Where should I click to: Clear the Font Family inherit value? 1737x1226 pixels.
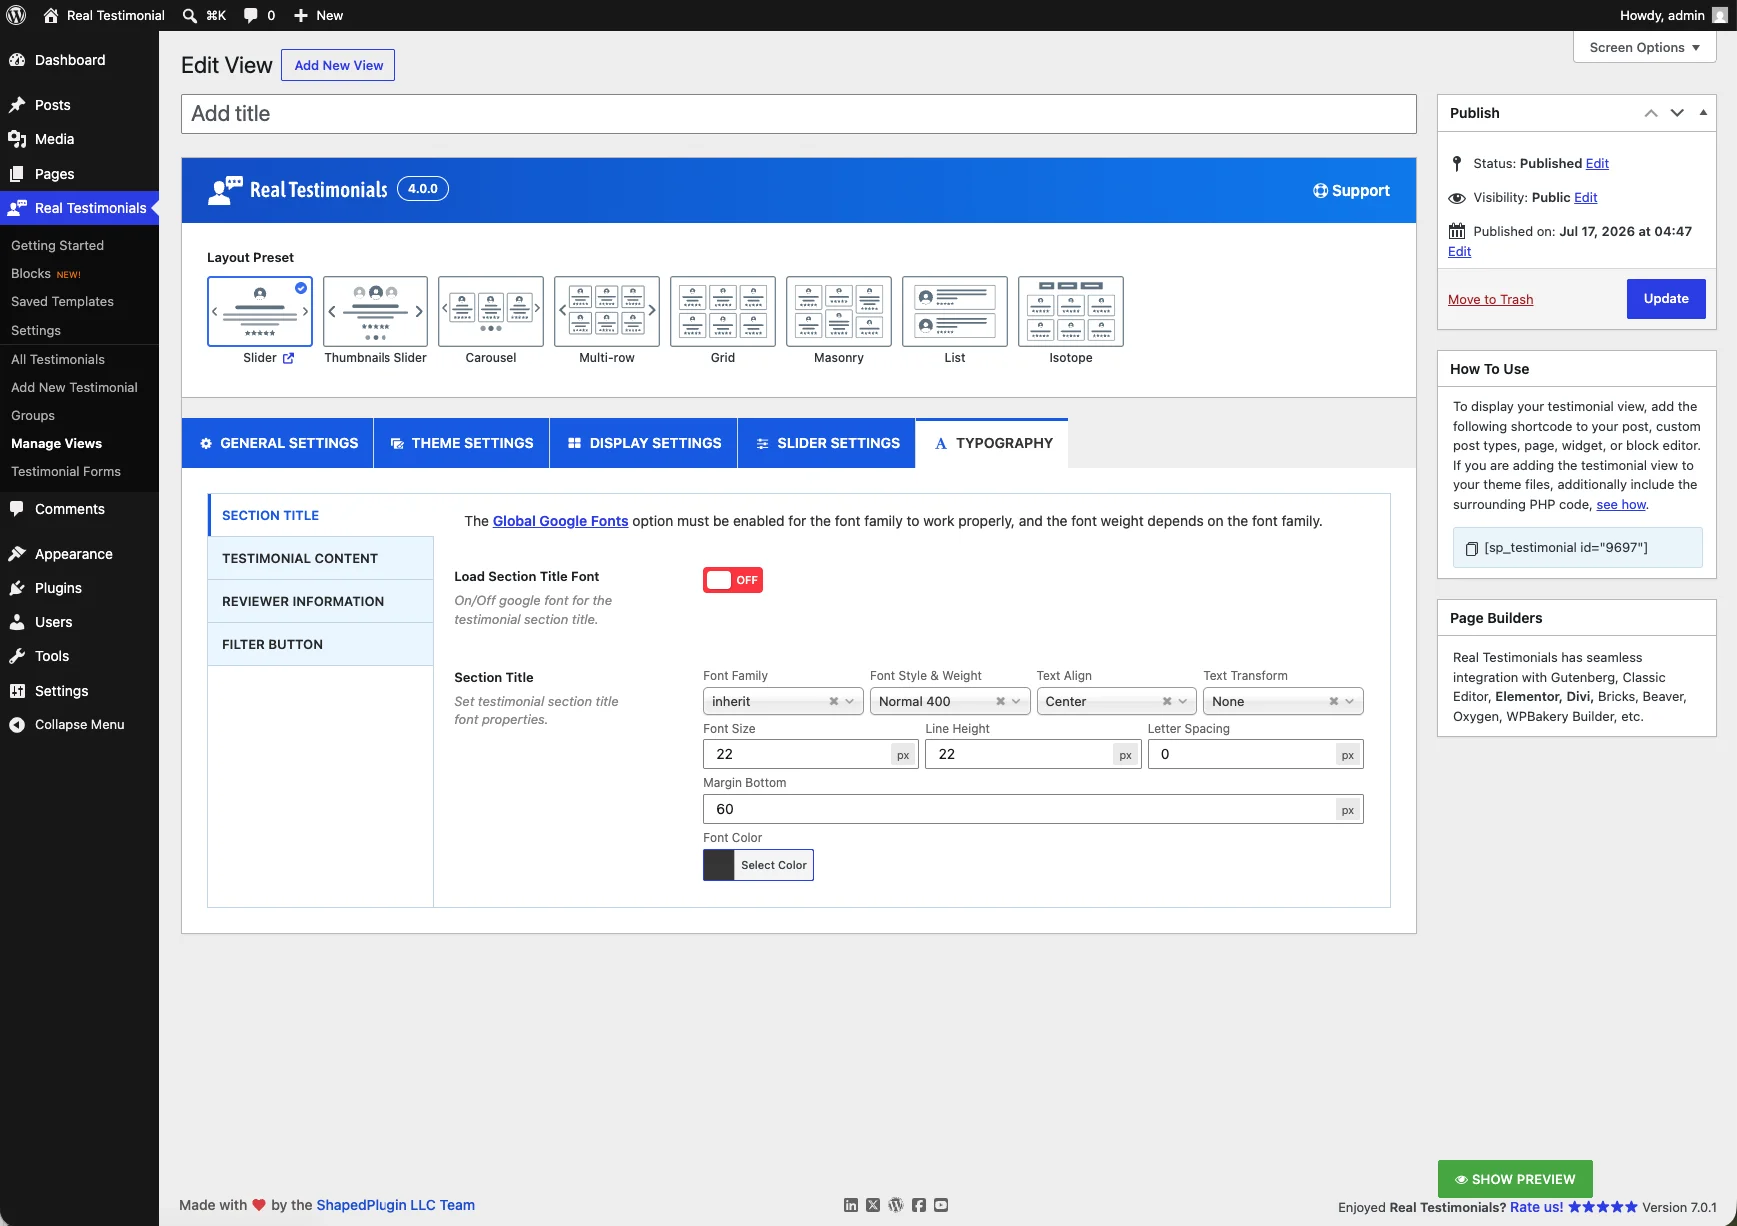[834, 702]
